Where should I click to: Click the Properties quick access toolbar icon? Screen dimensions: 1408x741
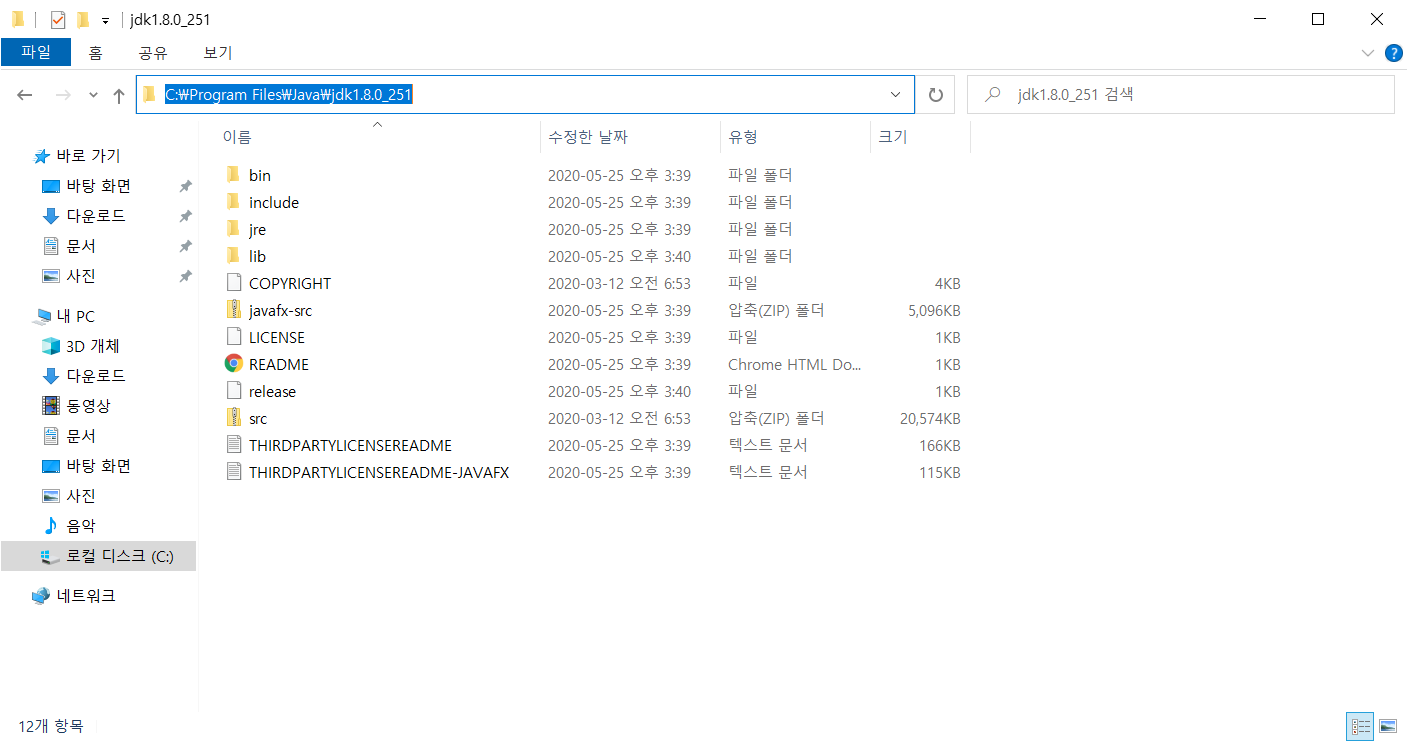coord(58,19)
